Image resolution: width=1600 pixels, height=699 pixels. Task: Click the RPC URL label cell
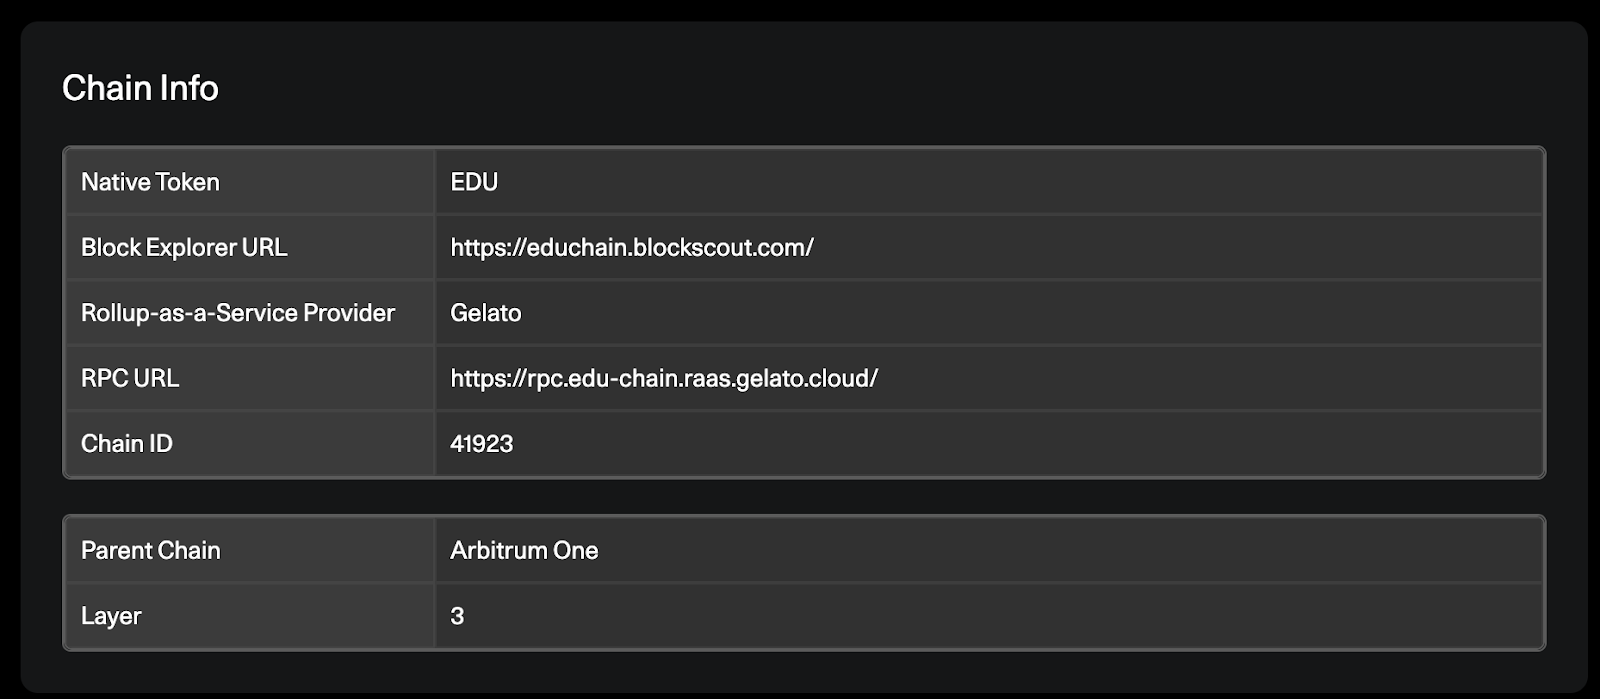(x=250, y=378)
